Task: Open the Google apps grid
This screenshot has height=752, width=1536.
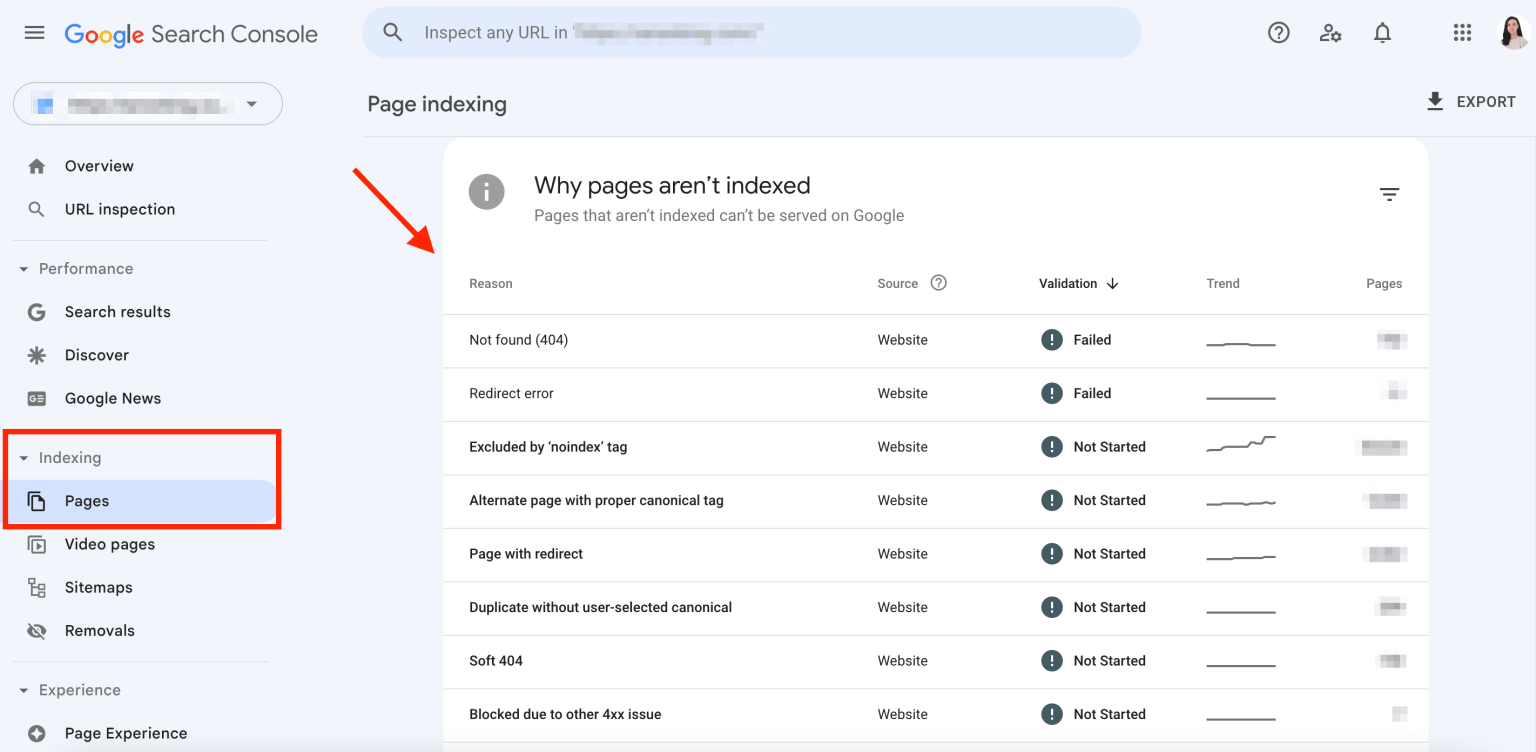Action: pos(1462,33)
